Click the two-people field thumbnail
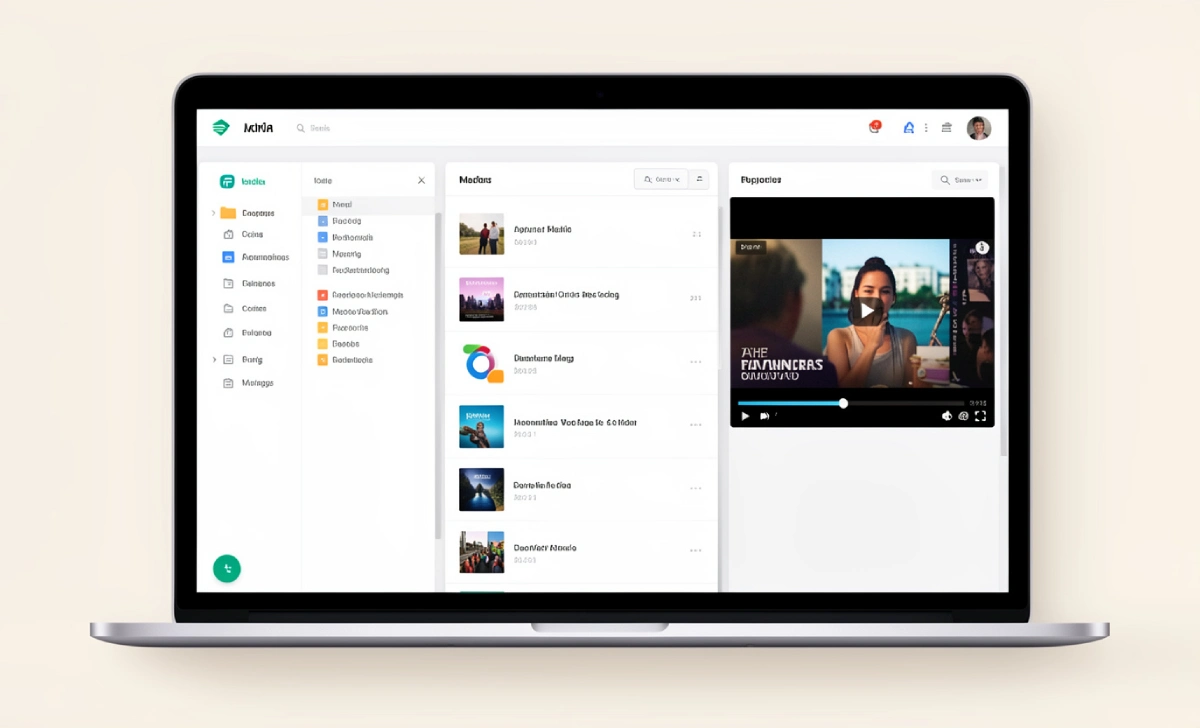This screenshot has width=1200, height=728. [x=481, y=235]
